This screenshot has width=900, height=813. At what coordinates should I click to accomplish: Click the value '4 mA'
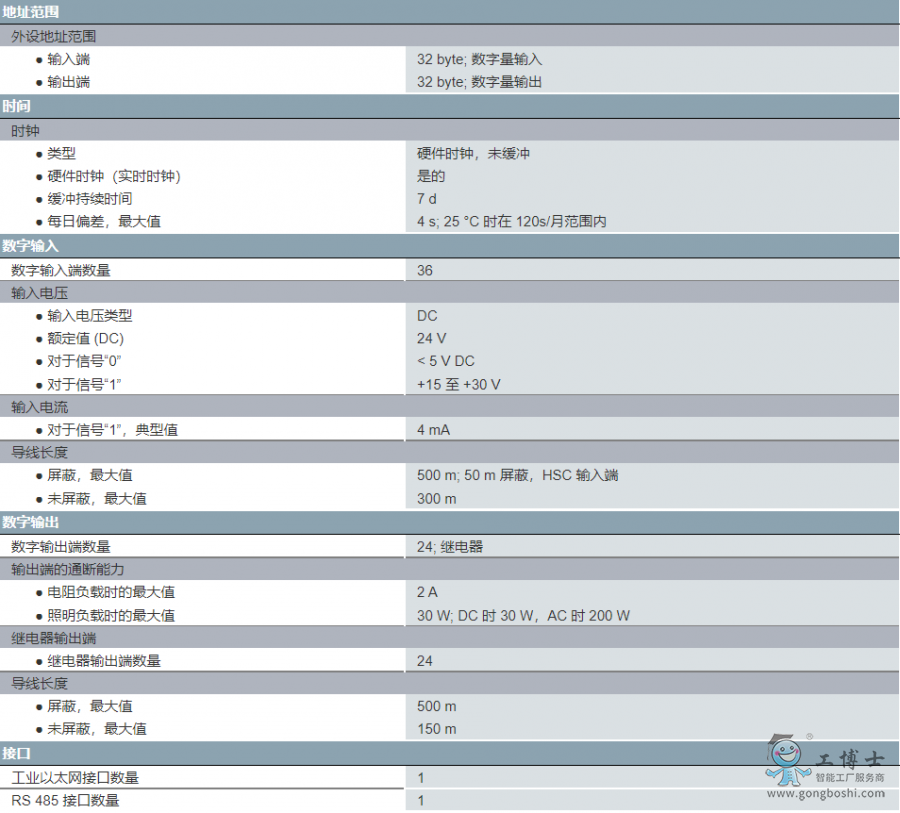pos(433,430)
